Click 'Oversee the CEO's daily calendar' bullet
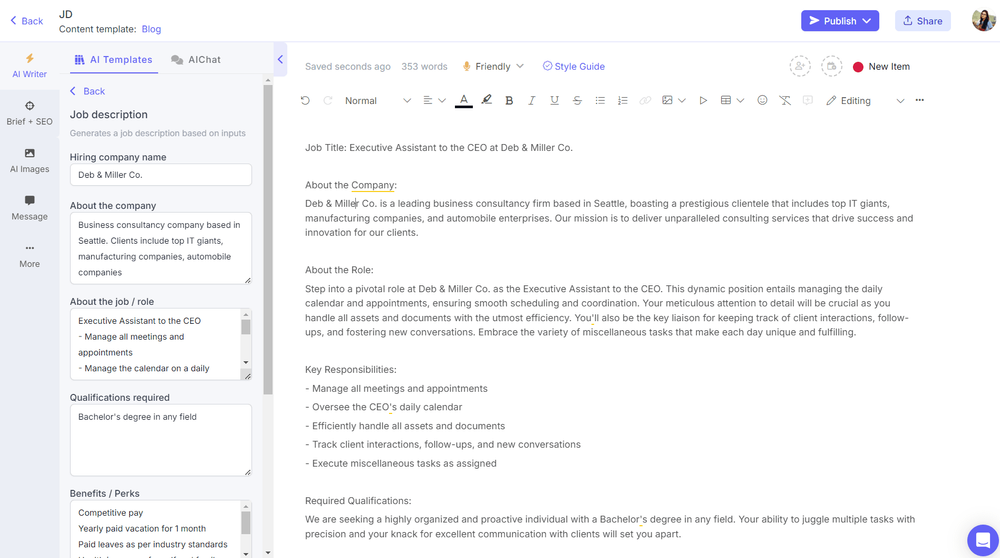 click(383, 407)
